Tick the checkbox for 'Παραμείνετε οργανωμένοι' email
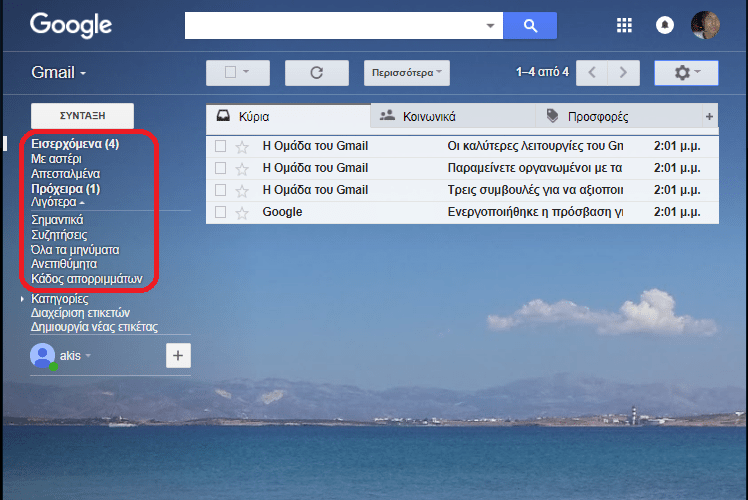This screenshot has width=748, height=500. point(220,168)
